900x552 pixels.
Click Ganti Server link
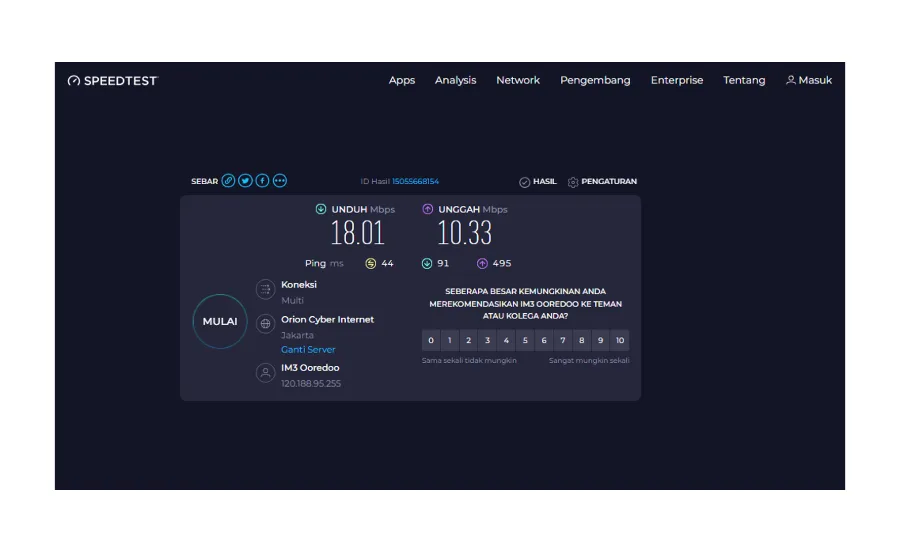[x=308, y=349]
